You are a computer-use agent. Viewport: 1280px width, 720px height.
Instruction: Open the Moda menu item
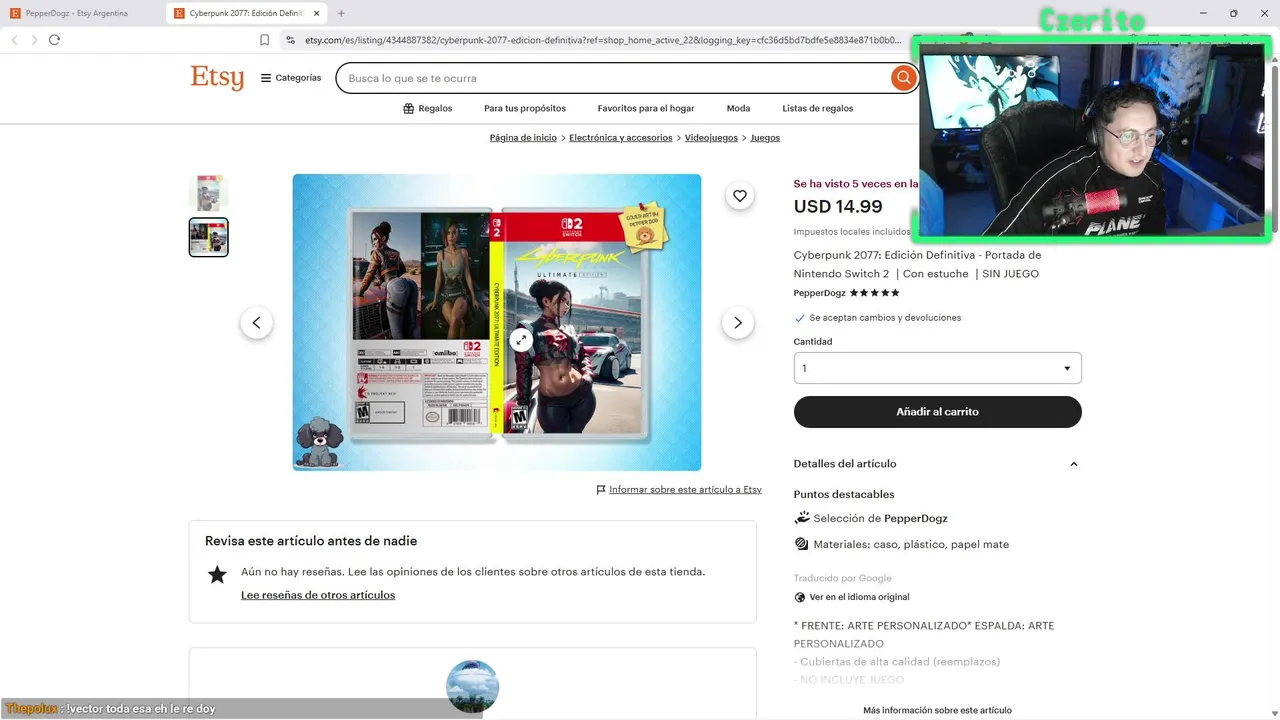pyautogui.click(x=738, y=108)
